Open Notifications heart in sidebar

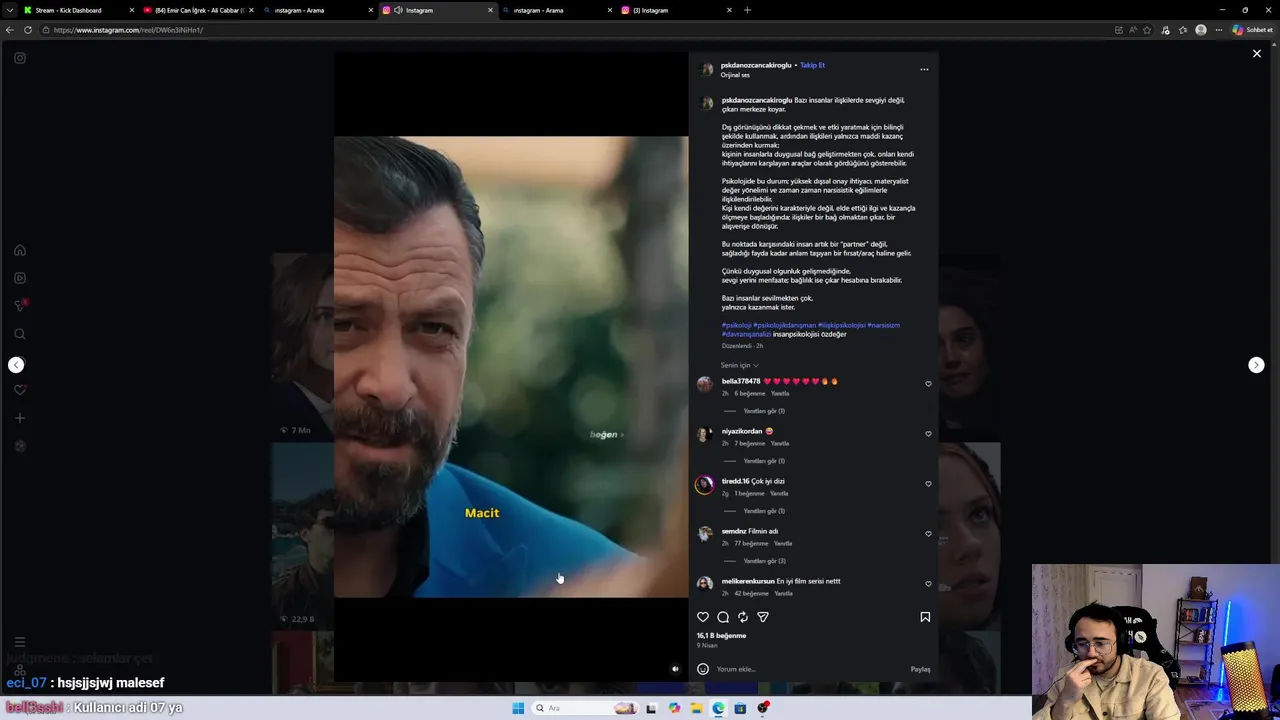pyautogui.click(x=20, y=390)
